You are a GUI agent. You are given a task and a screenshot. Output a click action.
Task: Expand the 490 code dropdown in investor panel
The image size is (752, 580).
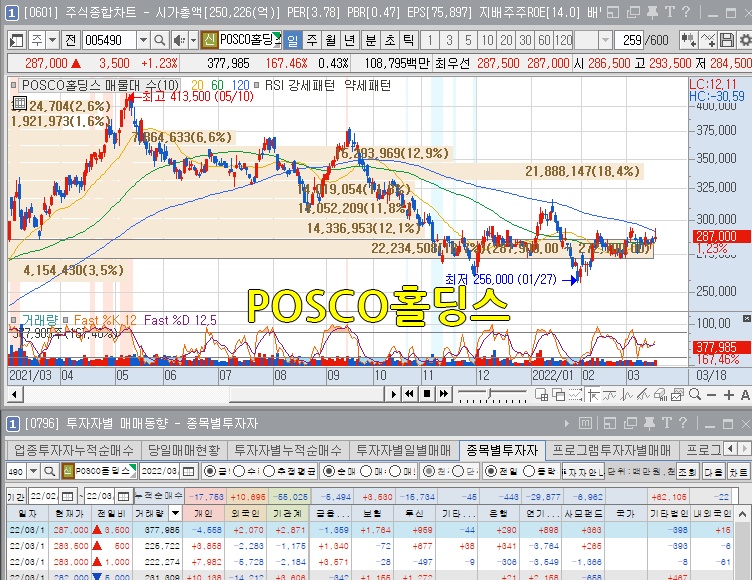click(x=33, y=472)
